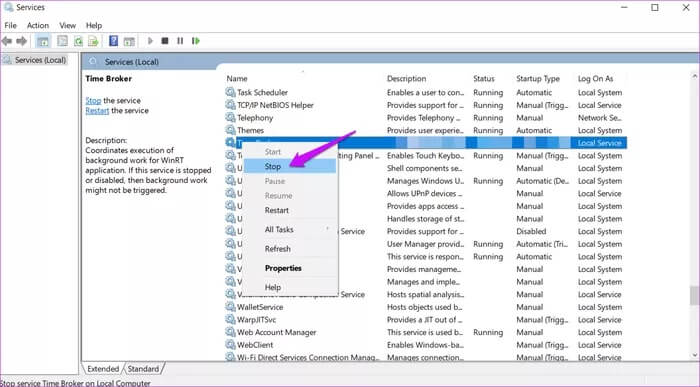Click the Export List toolbar icon

[x=93, y=41]
